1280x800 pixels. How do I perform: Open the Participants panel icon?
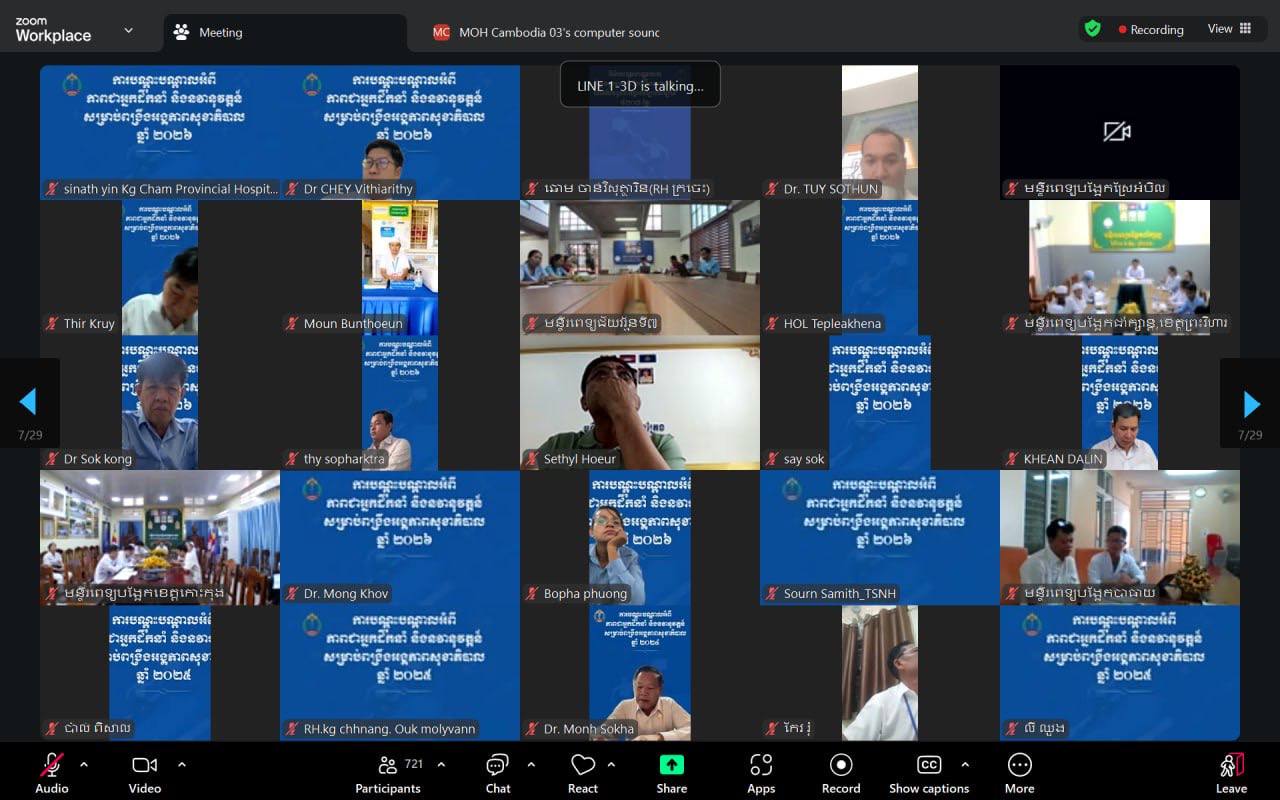tap(388, 766)
